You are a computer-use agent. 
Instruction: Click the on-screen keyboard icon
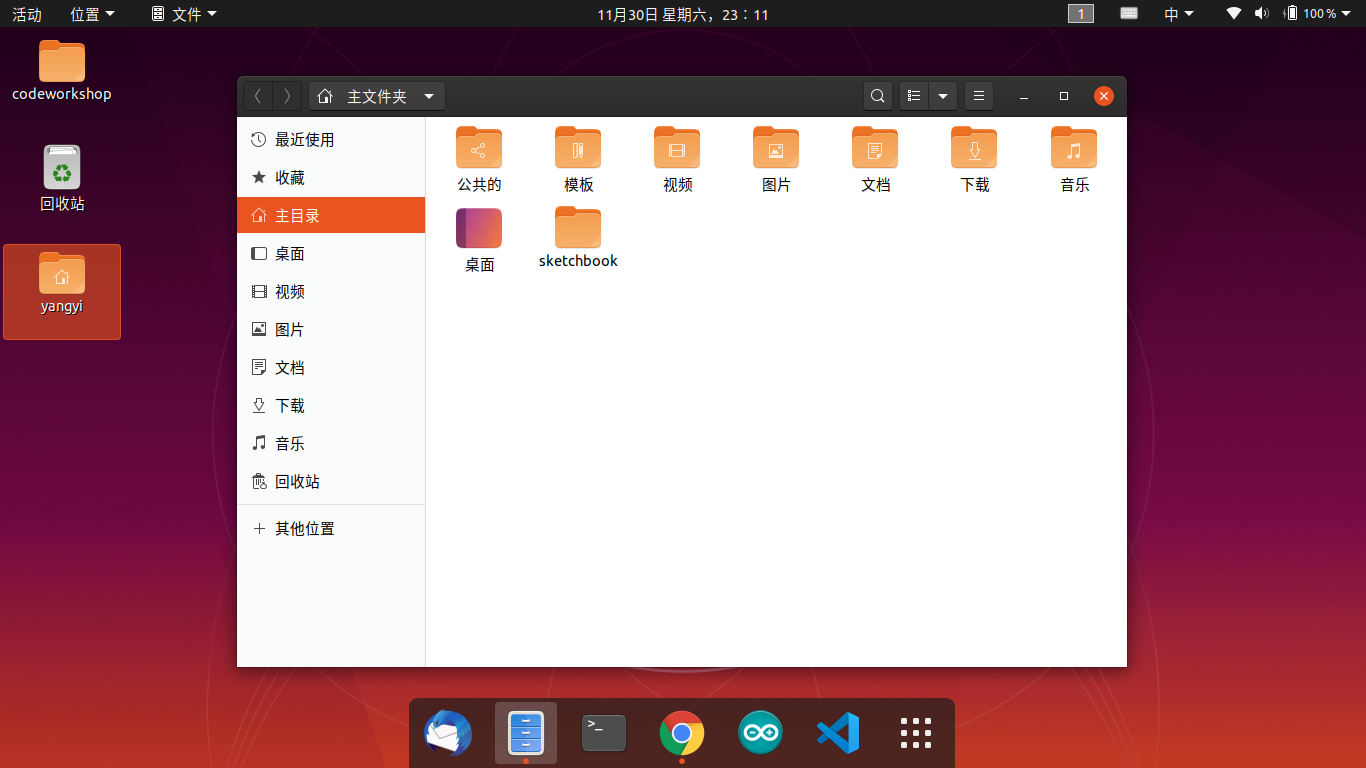pos(1129,14)
